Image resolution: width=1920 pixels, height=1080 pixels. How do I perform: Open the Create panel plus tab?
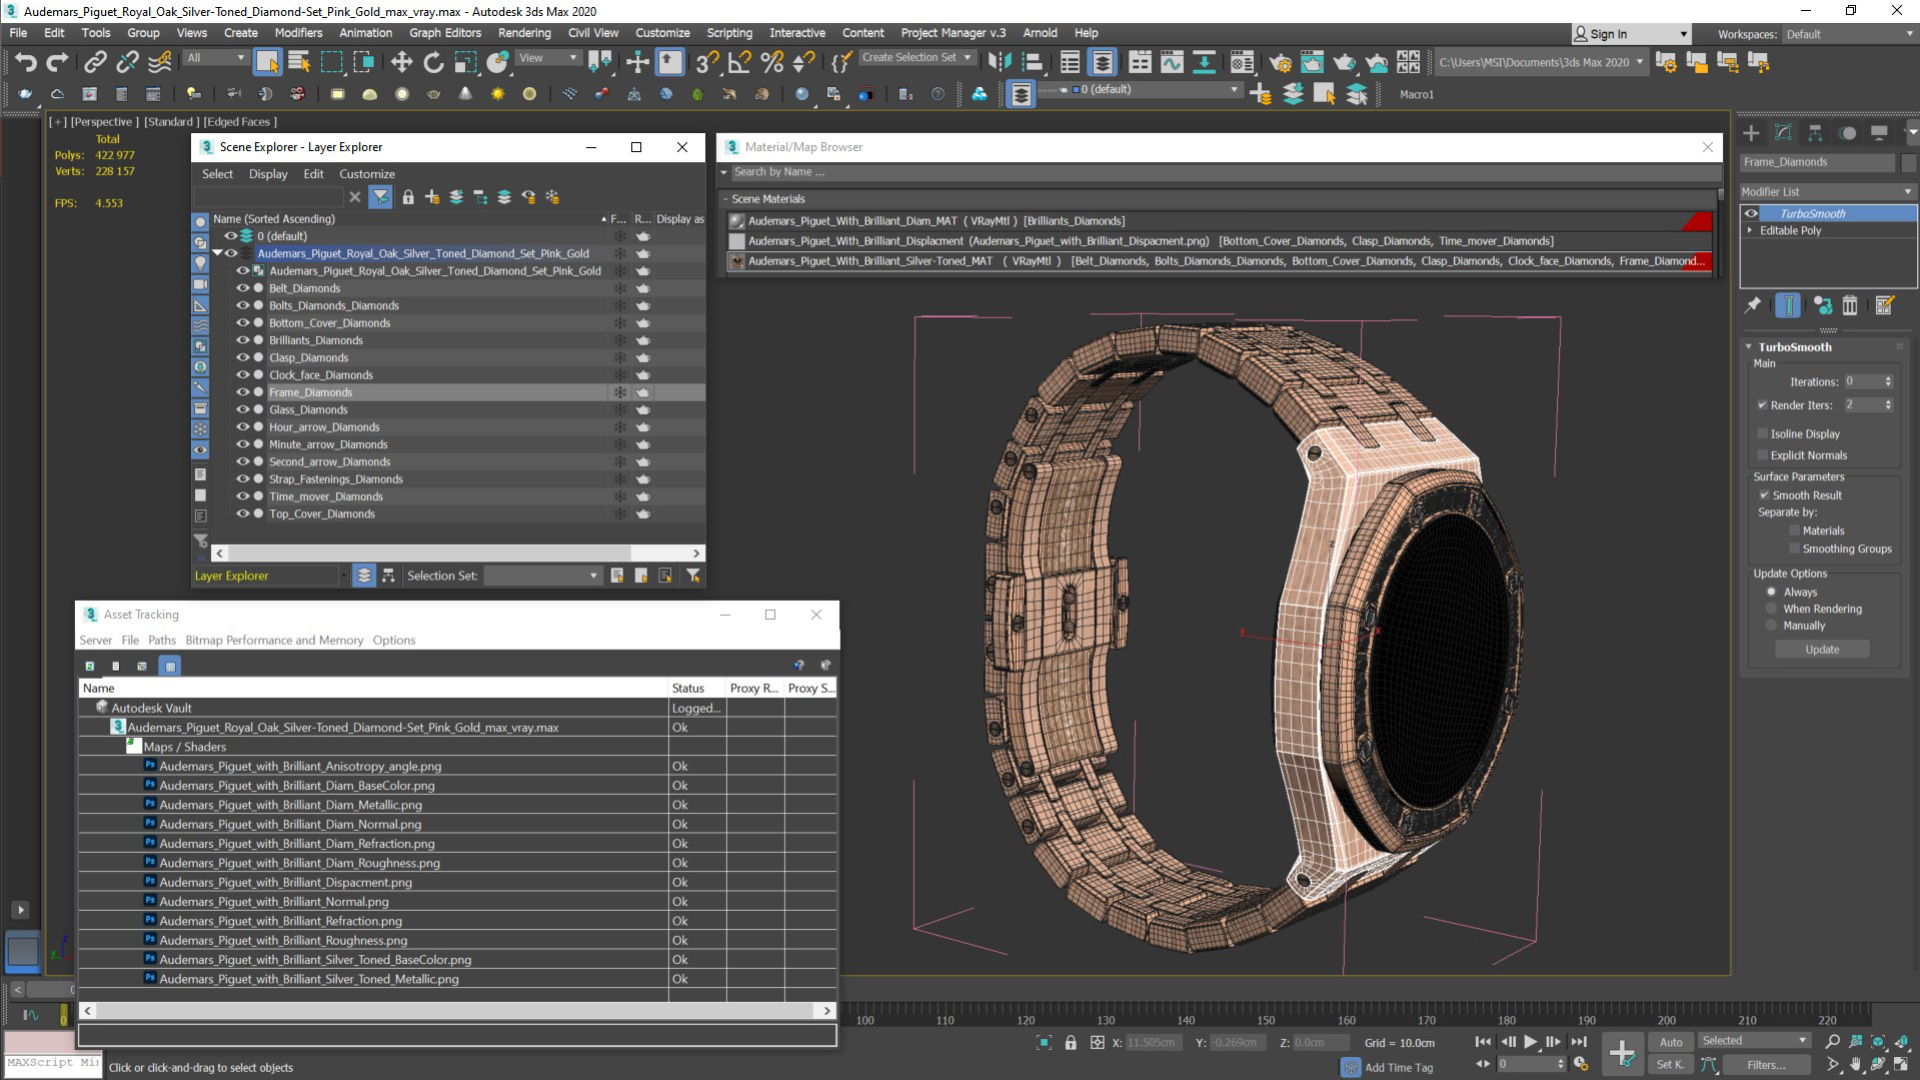(1751, 133)
